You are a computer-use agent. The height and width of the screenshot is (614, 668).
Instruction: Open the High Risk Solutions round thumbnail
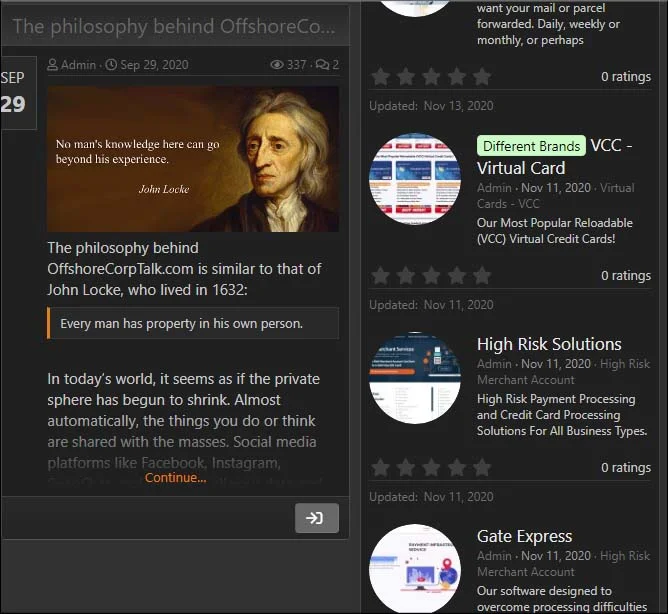click(x=415, y=378)
